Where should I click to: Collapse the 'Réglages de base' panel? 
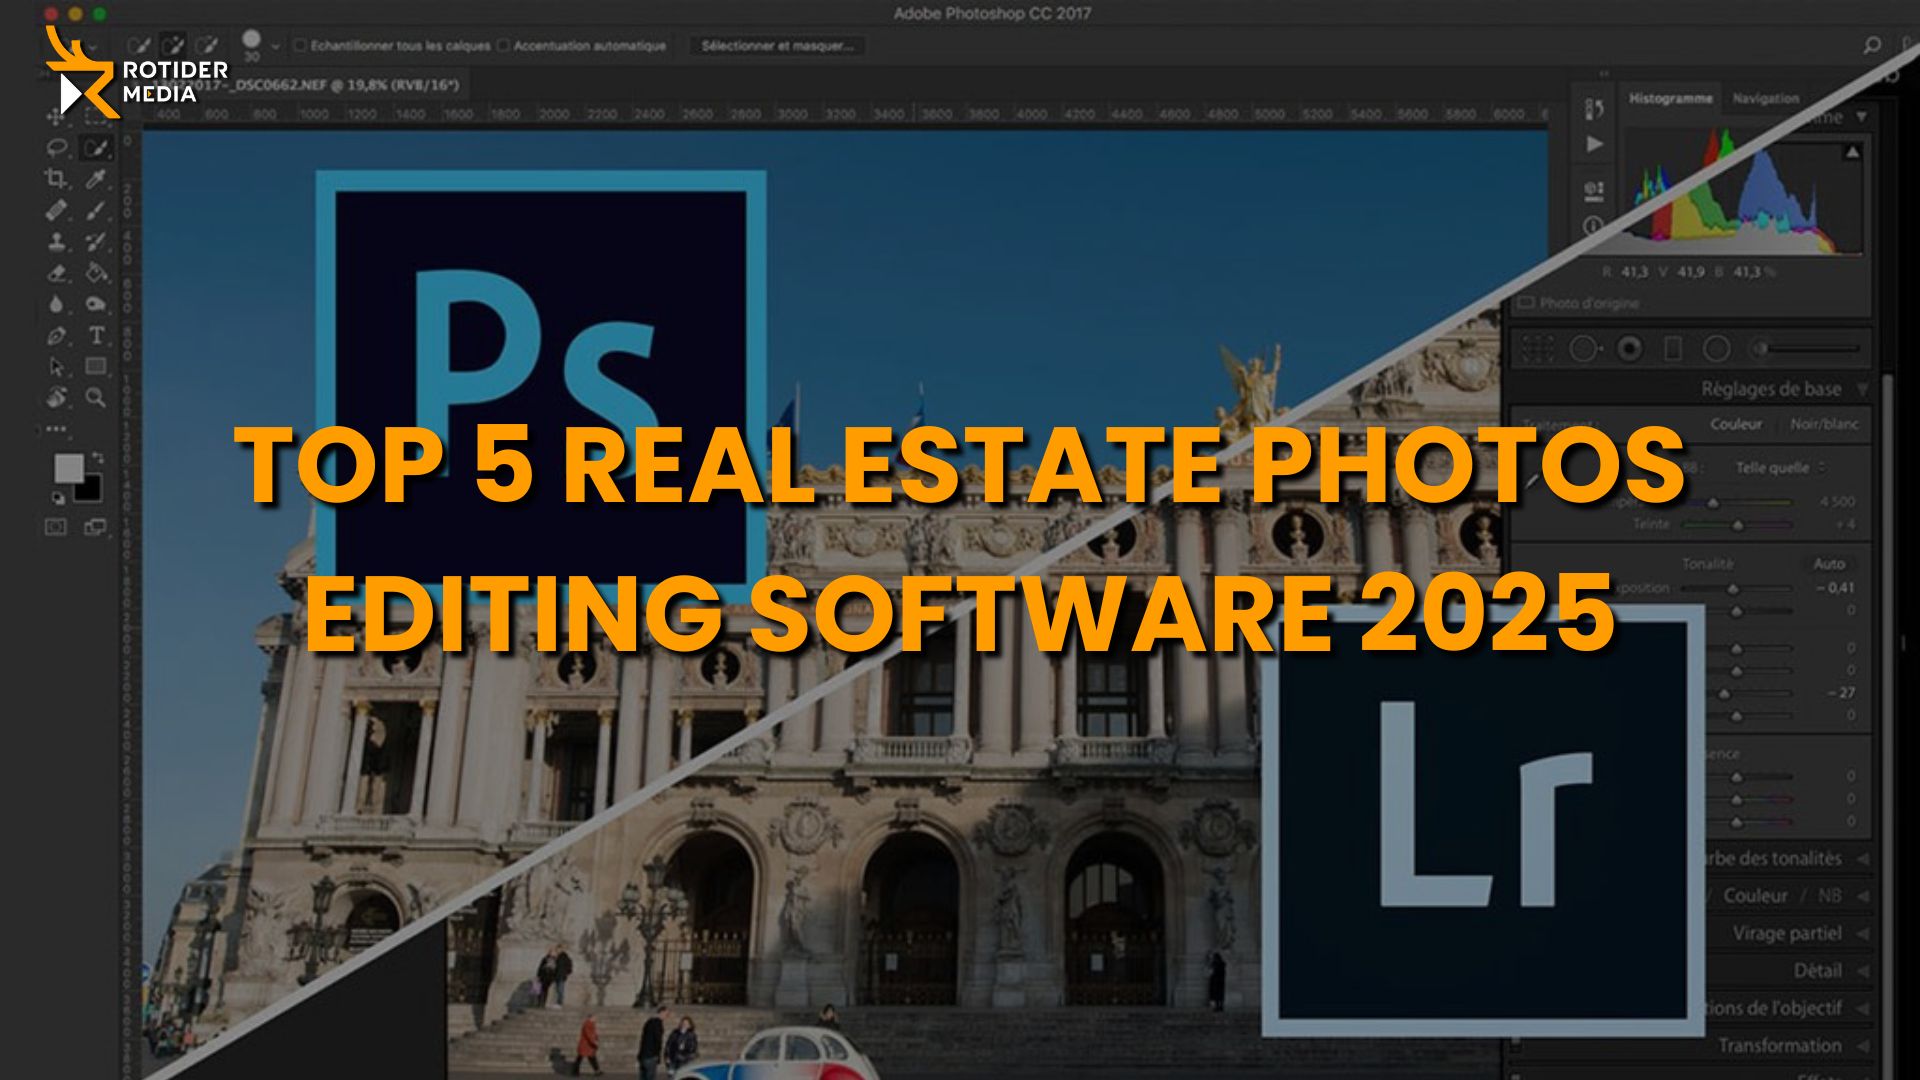click(1862, 389)
